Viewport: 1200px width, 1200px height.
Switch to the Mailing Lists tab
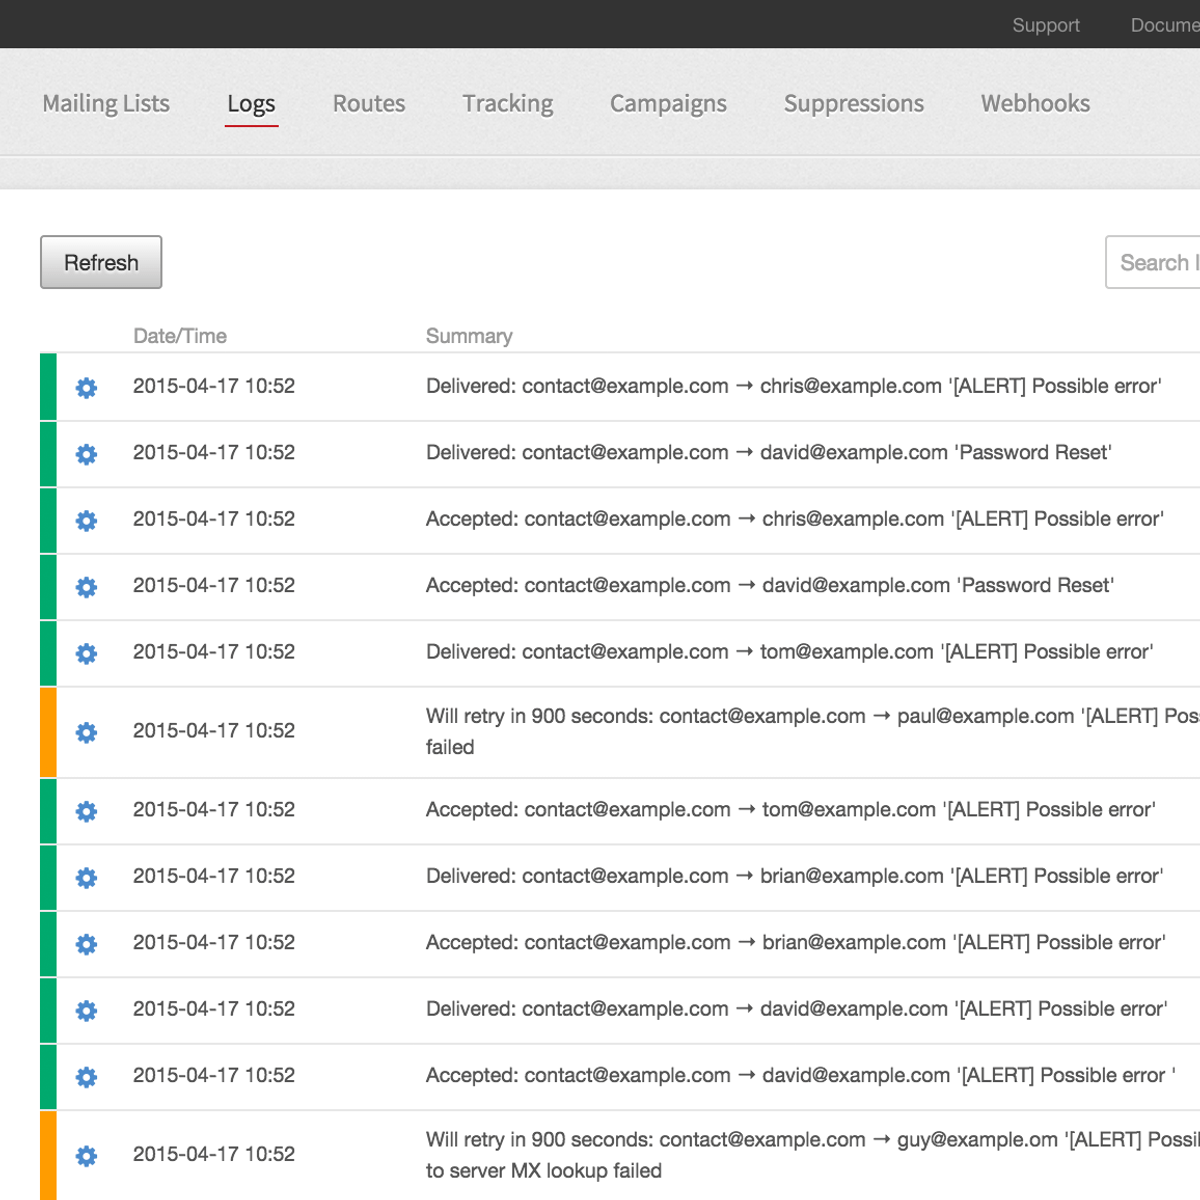pos(106,104)
